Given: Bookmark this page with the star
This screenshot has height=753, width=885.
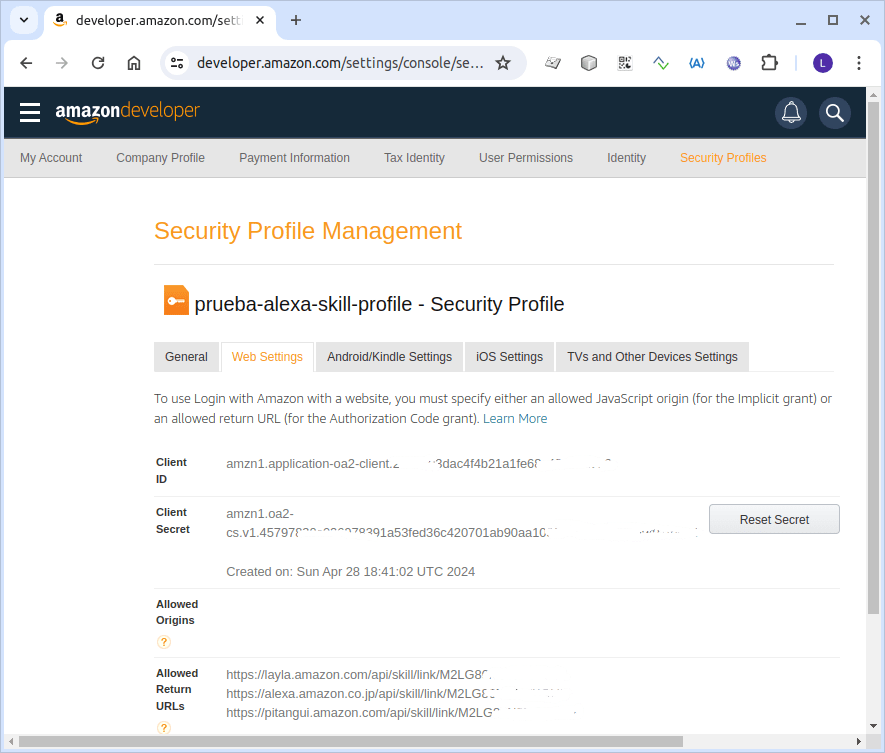Looking at the screenshot, I should click(503, 63).
